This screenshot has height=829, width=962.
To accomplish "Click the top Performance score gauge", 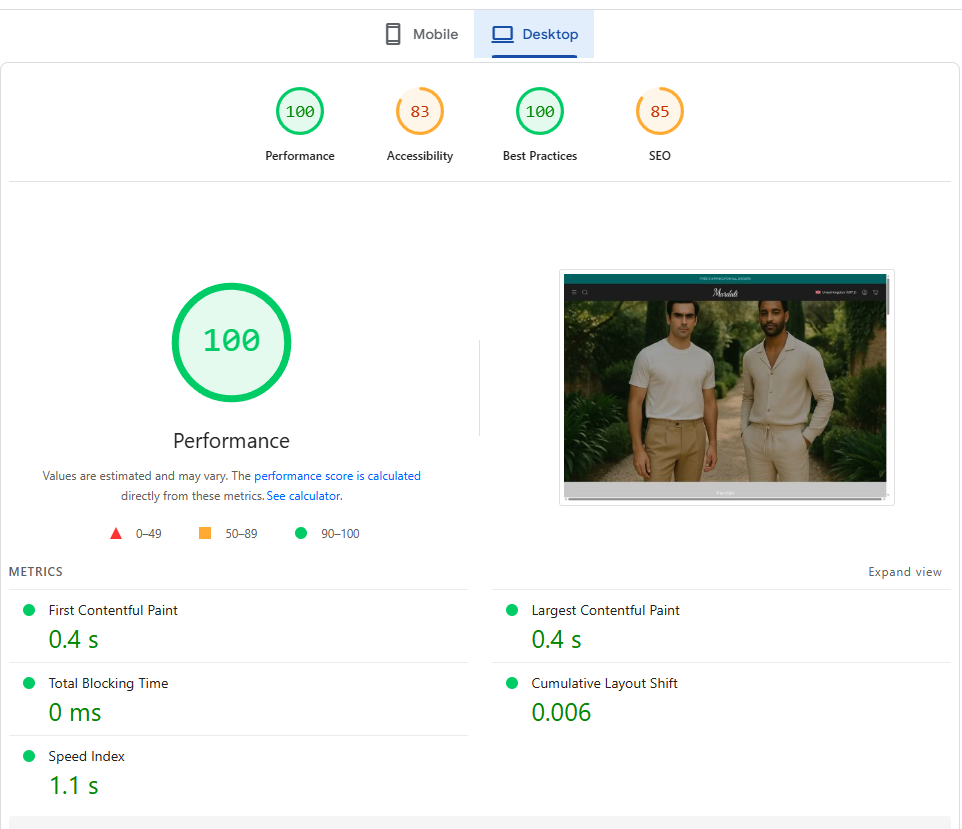I will 300,112.
